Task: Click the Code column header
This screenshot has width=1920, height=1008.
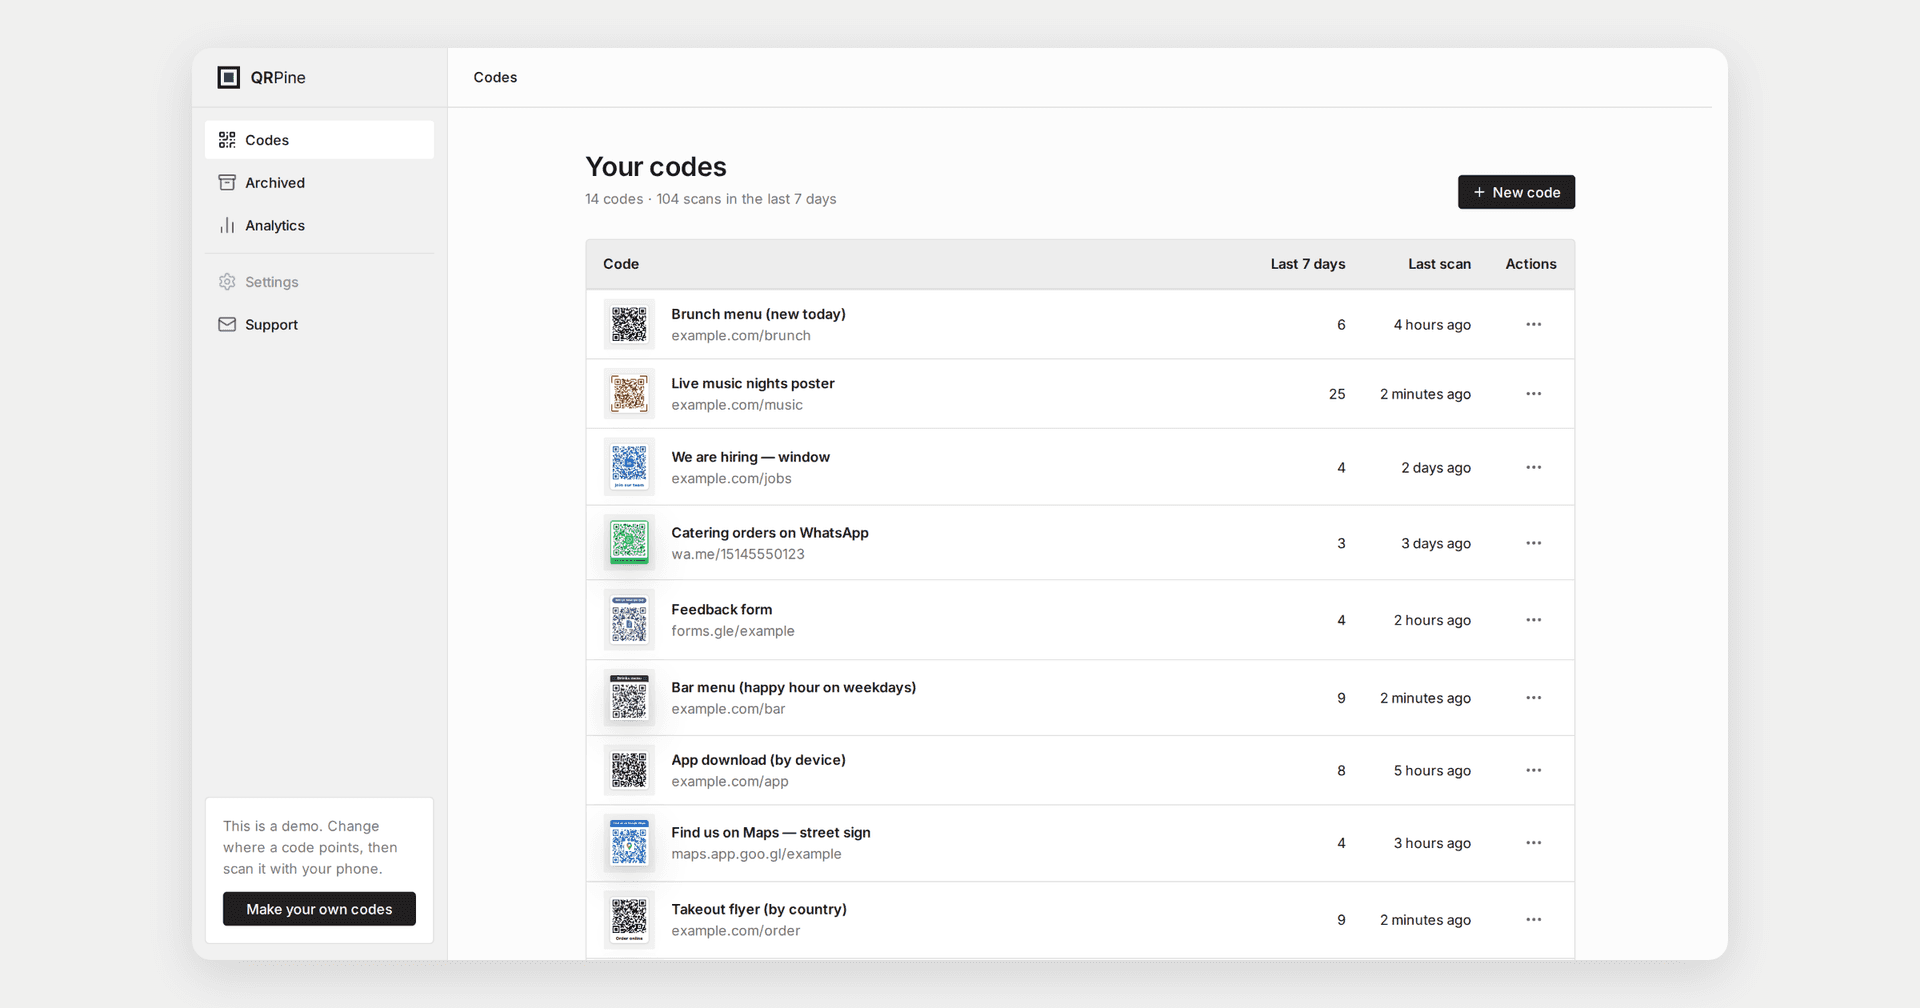Action: pos(621,264)
